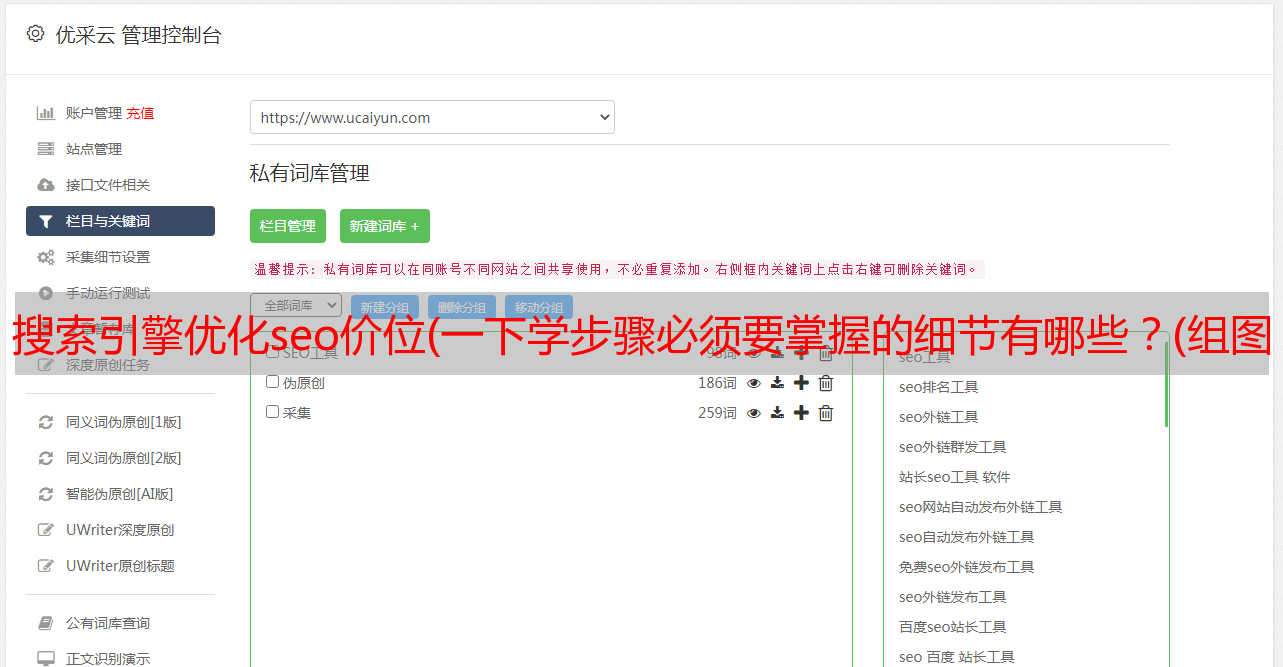Viewport: 1283px width, 667px height.
Task: Click the 新建词库 + button
Action: tap(385, 226)
